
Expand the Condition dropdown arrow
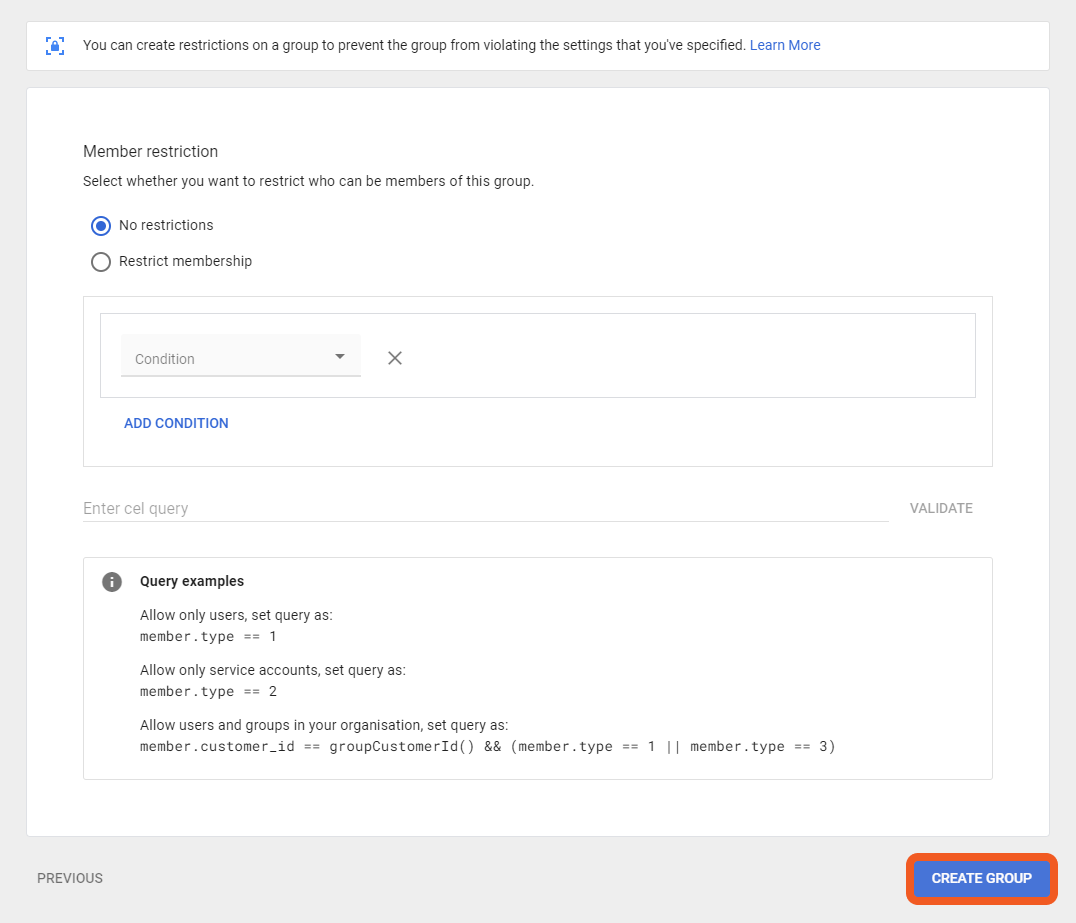340,357
